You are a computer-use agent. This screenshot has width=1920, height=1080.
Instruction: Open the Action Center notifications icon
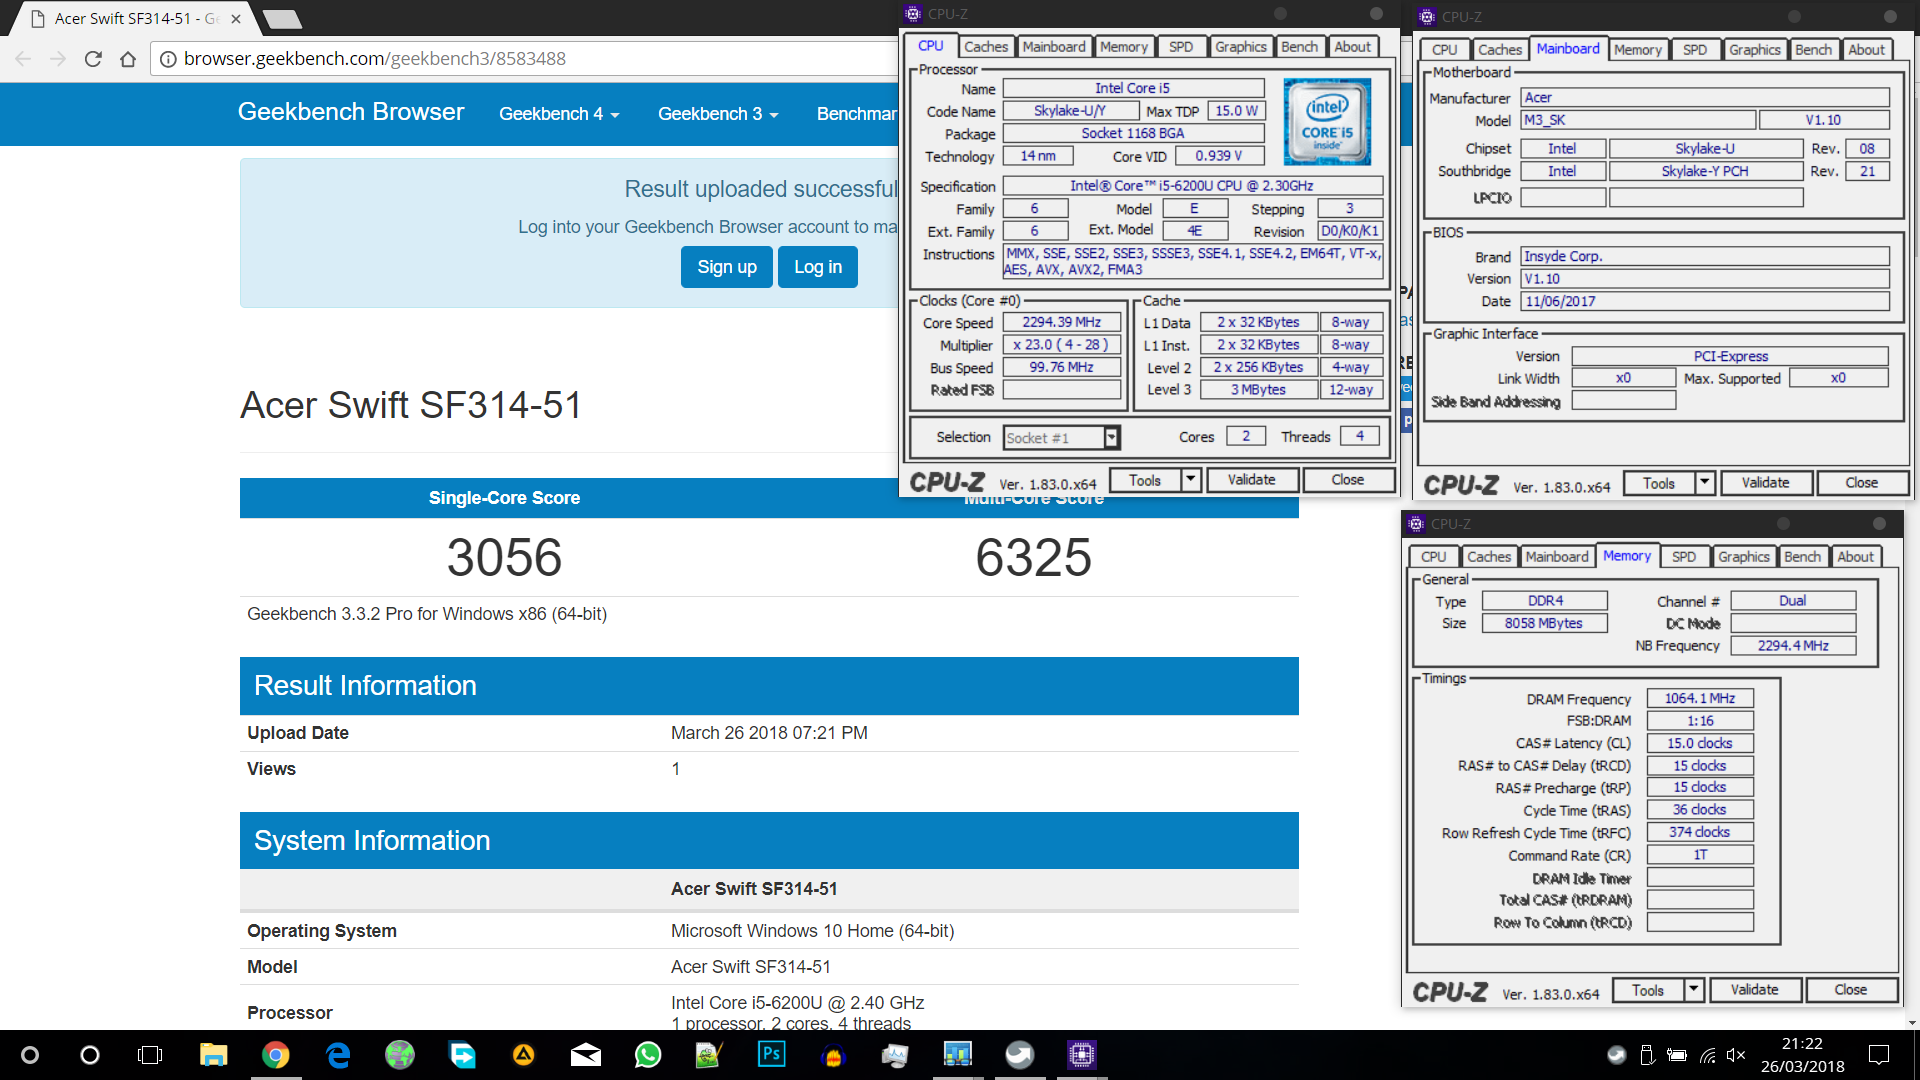coord(1879,1055)
